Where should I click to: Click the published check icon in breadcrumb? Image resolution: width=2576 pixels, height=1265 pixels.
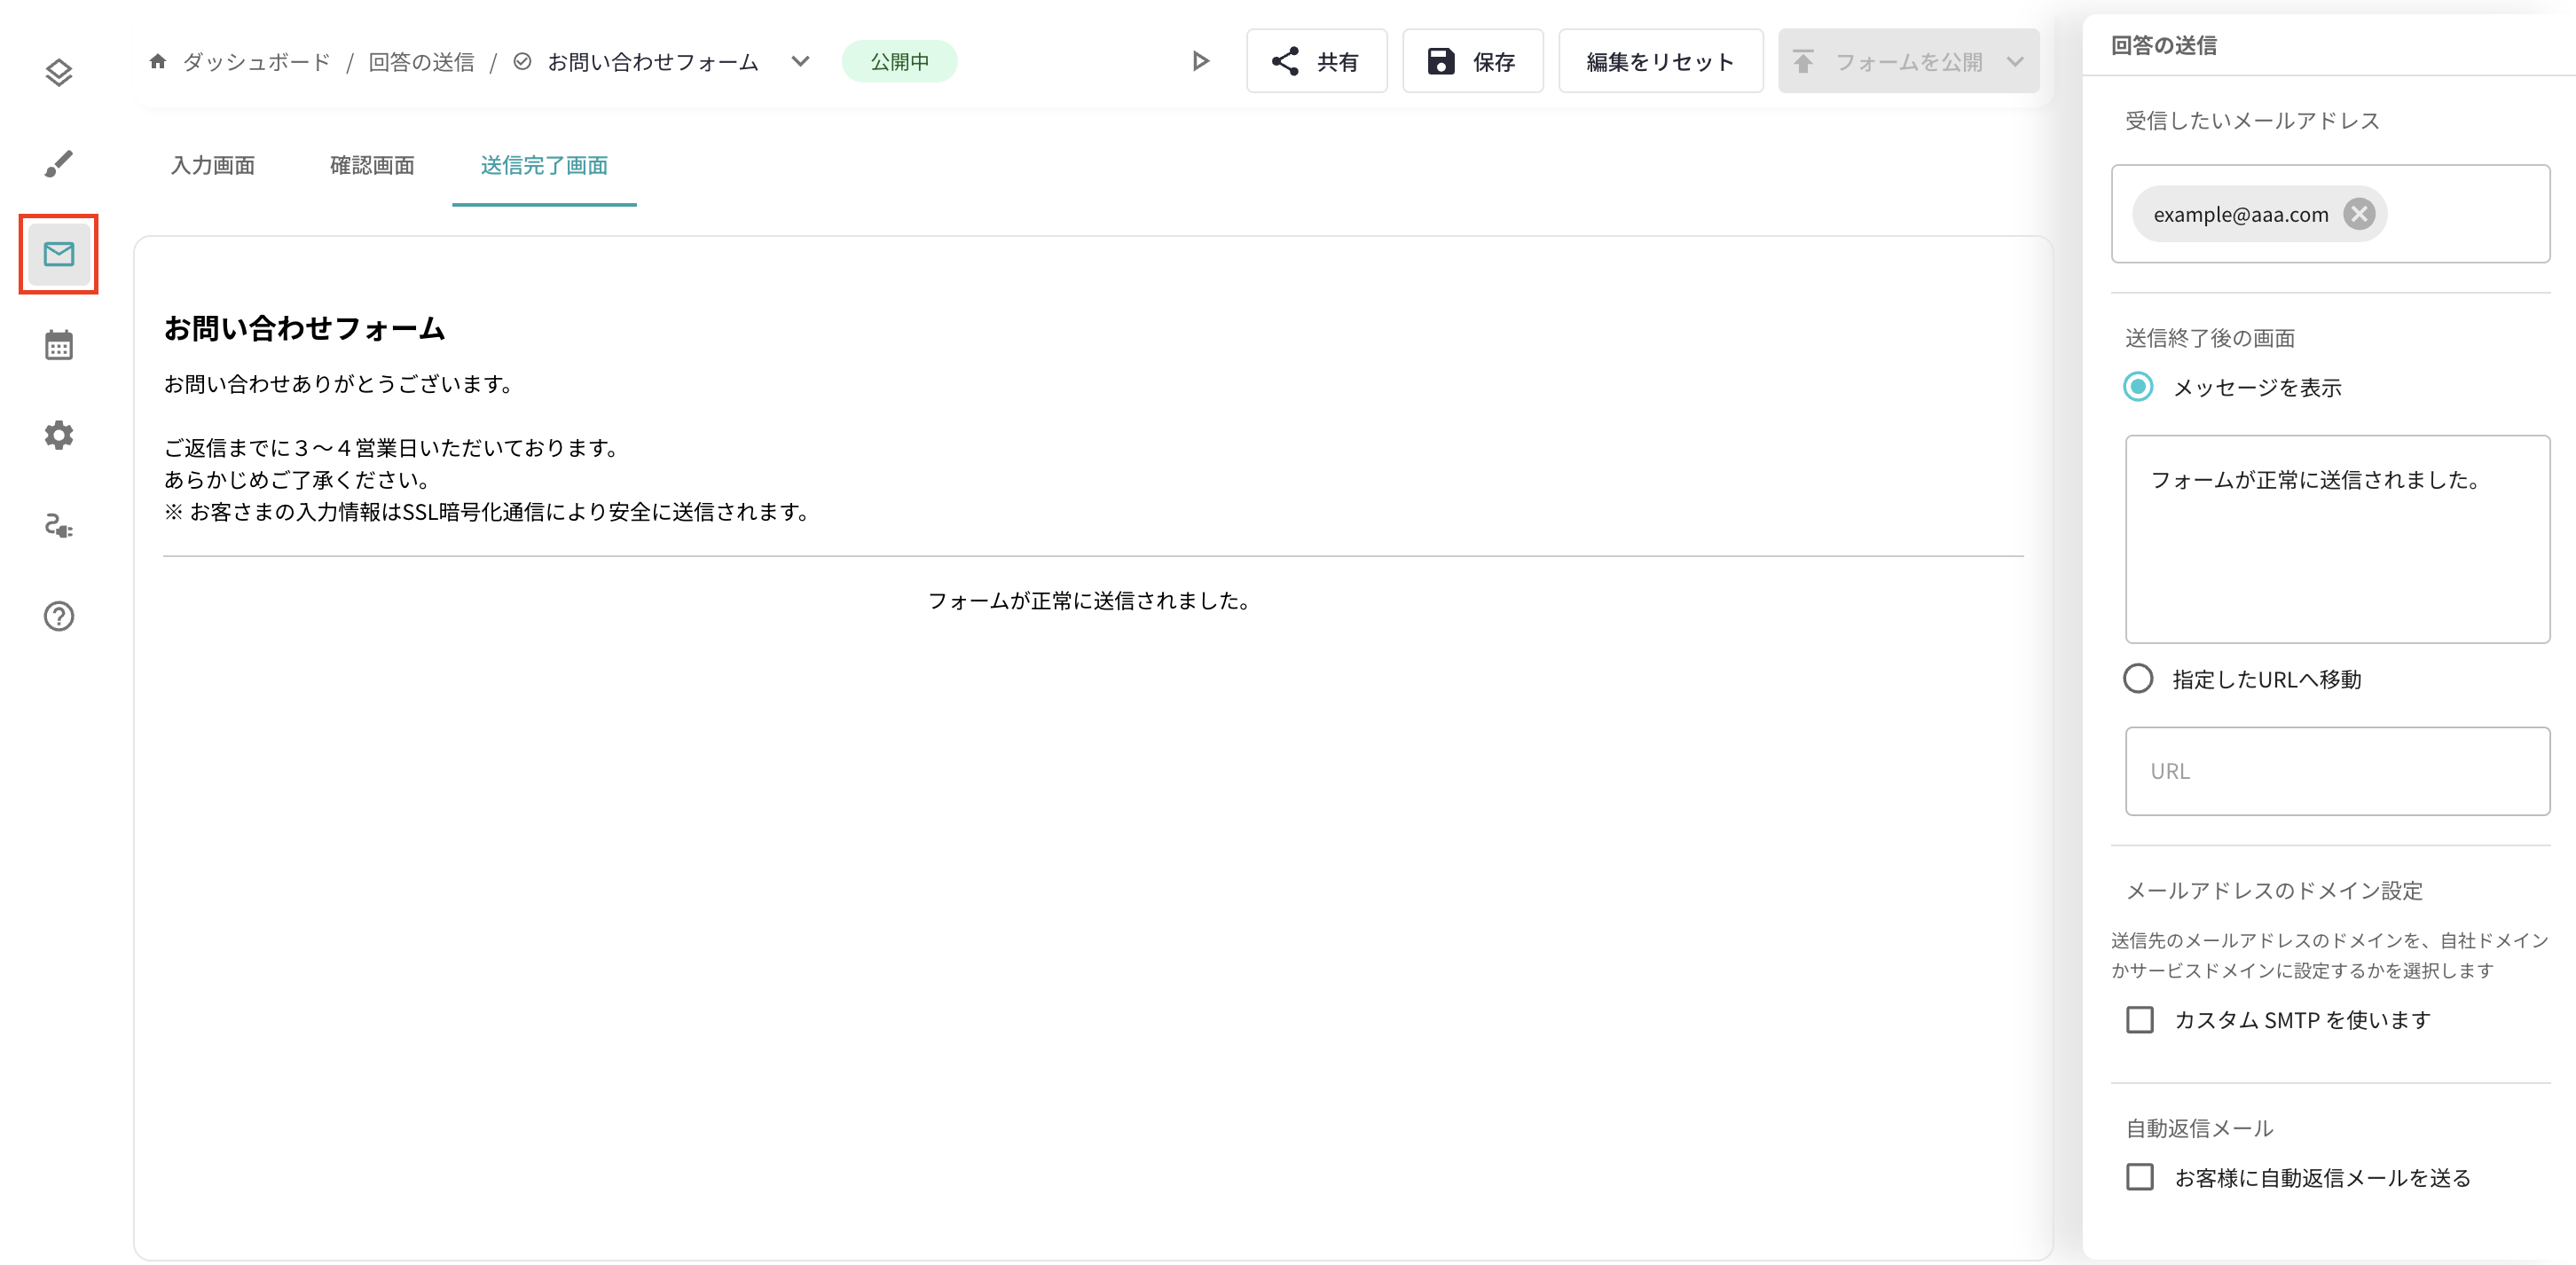coord(522,62)
